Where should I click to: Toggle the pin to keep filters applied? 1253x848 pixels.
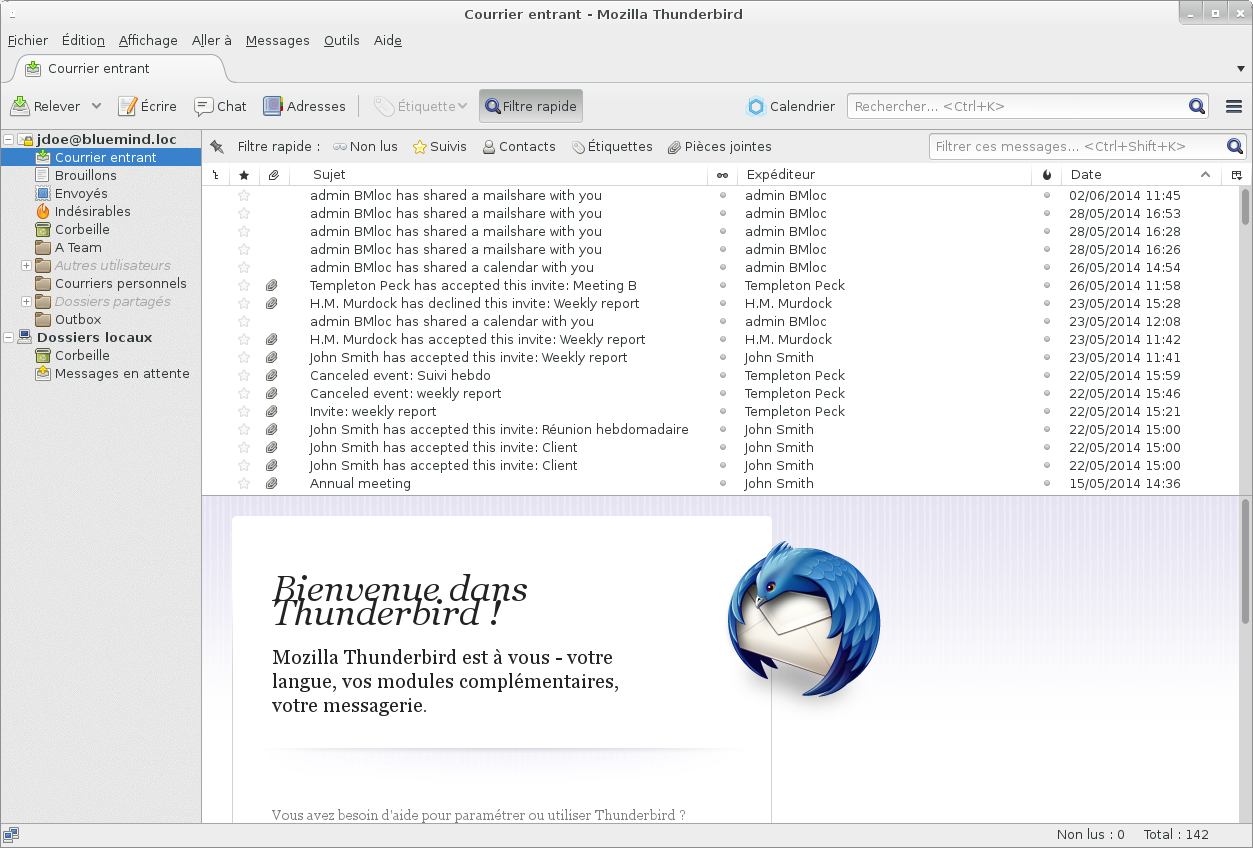[217, 147]
